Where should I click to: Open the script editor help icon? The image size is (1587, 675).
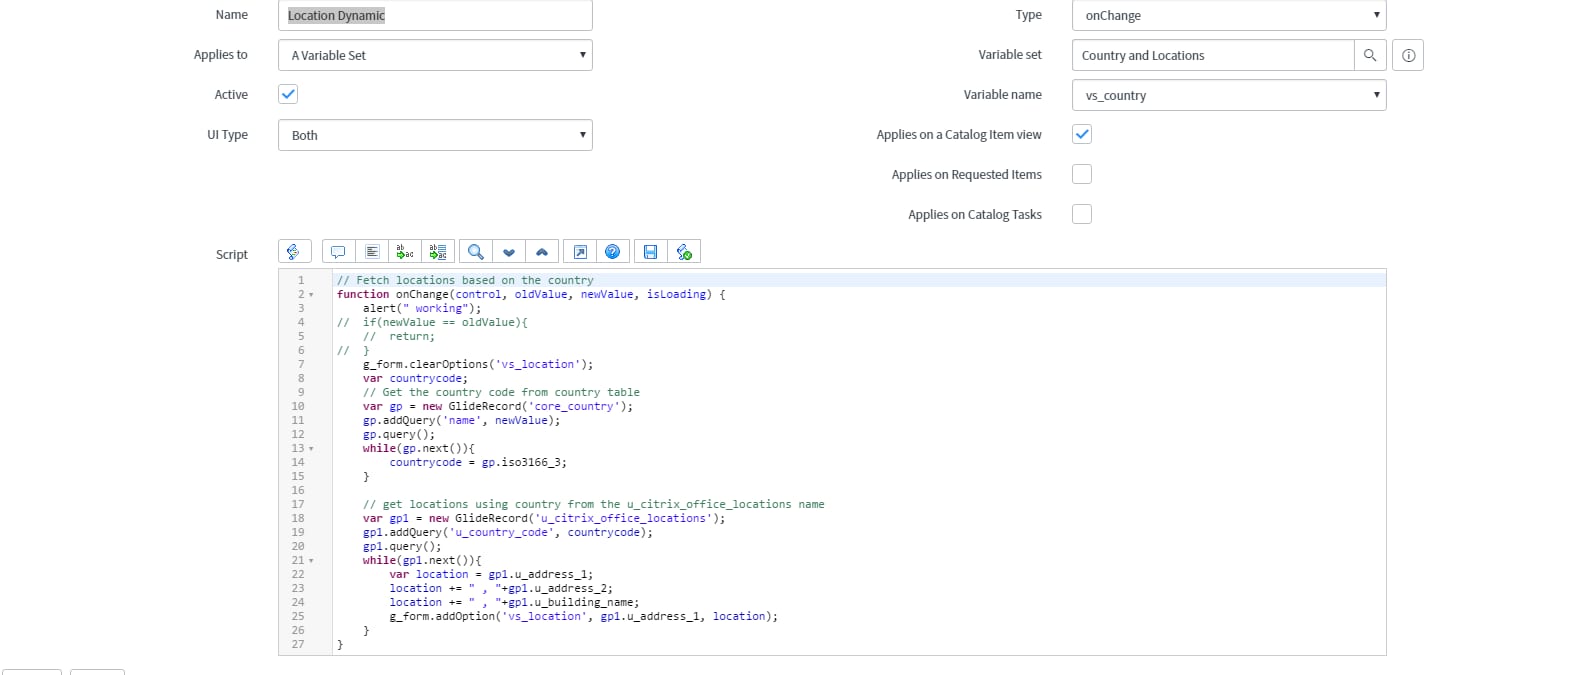tap(613, 252)
